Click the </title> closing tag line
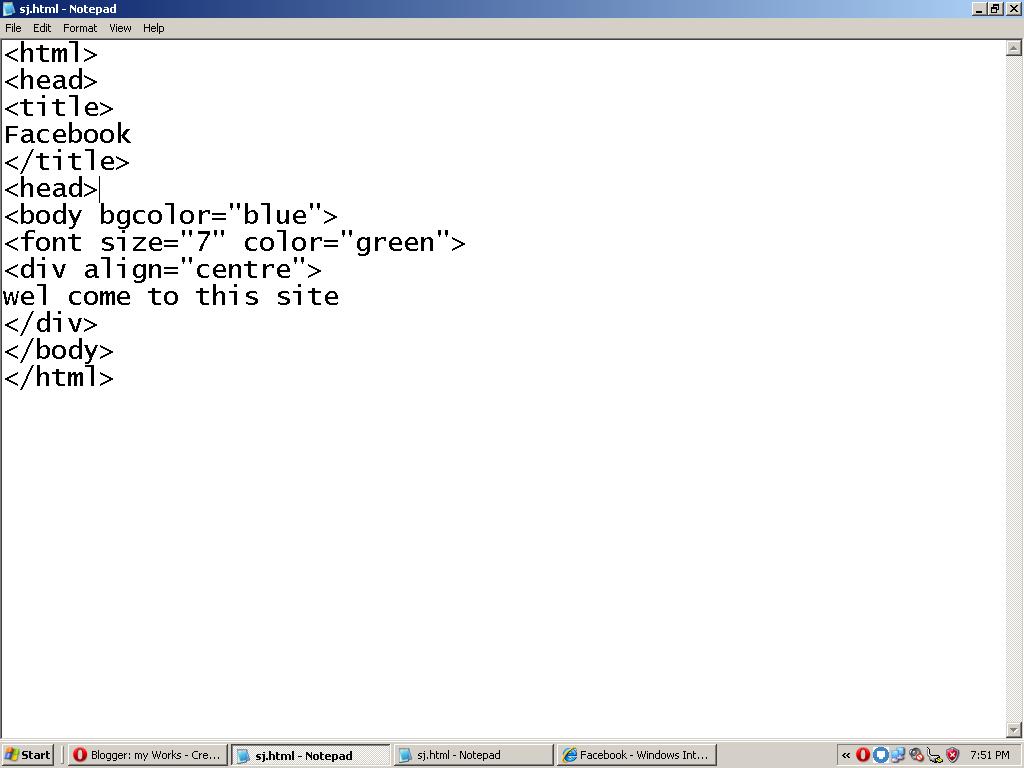The image size is (1024, 768). click(x=67, y=161)
